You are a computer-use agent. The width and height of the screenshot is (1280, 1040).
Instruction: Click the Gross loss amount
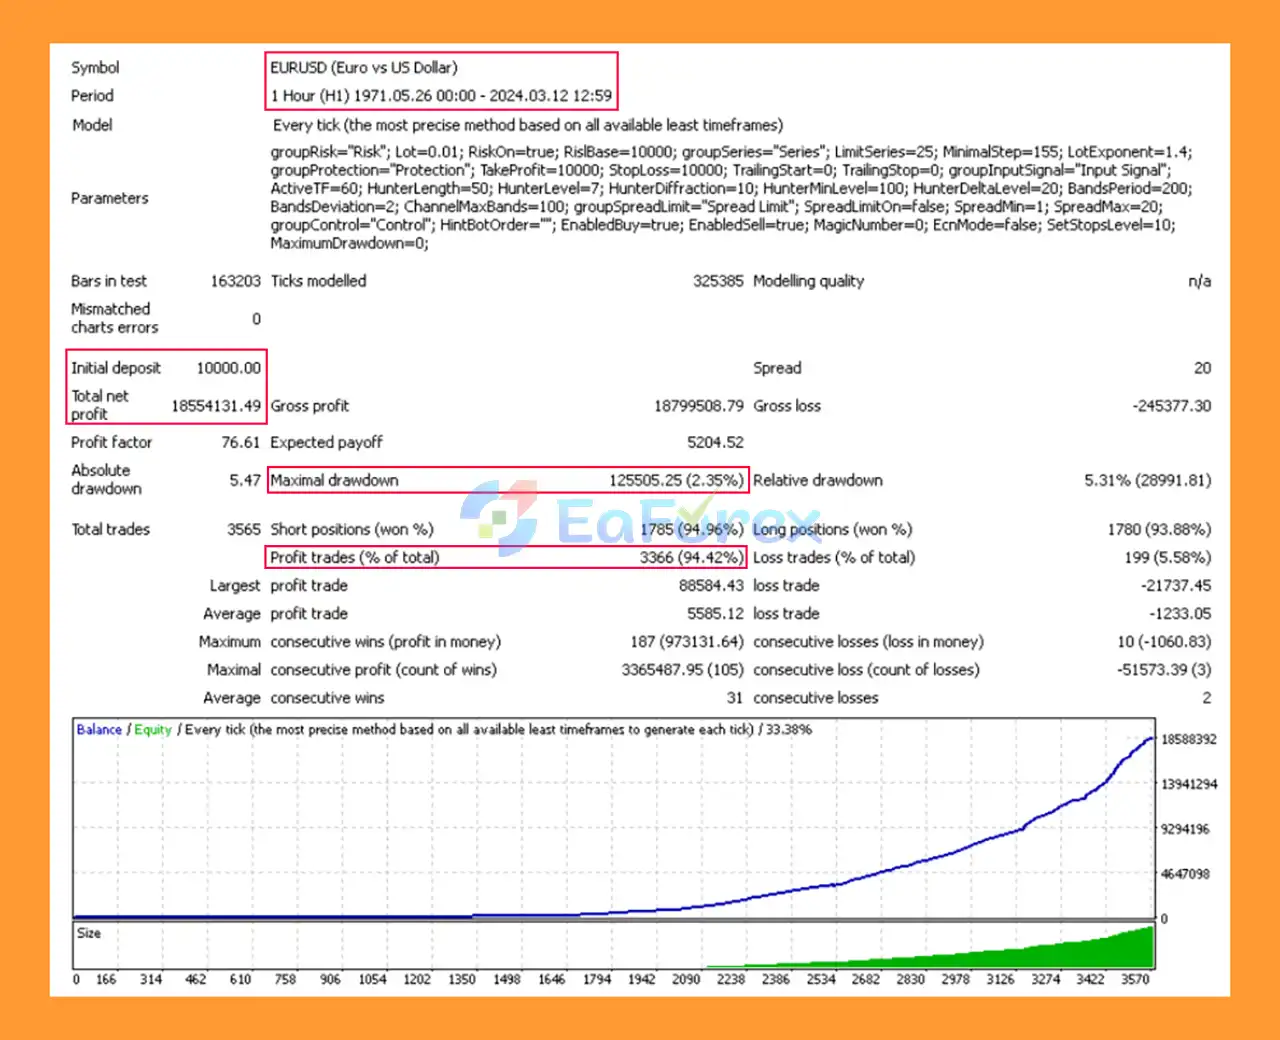[1171, 406]
